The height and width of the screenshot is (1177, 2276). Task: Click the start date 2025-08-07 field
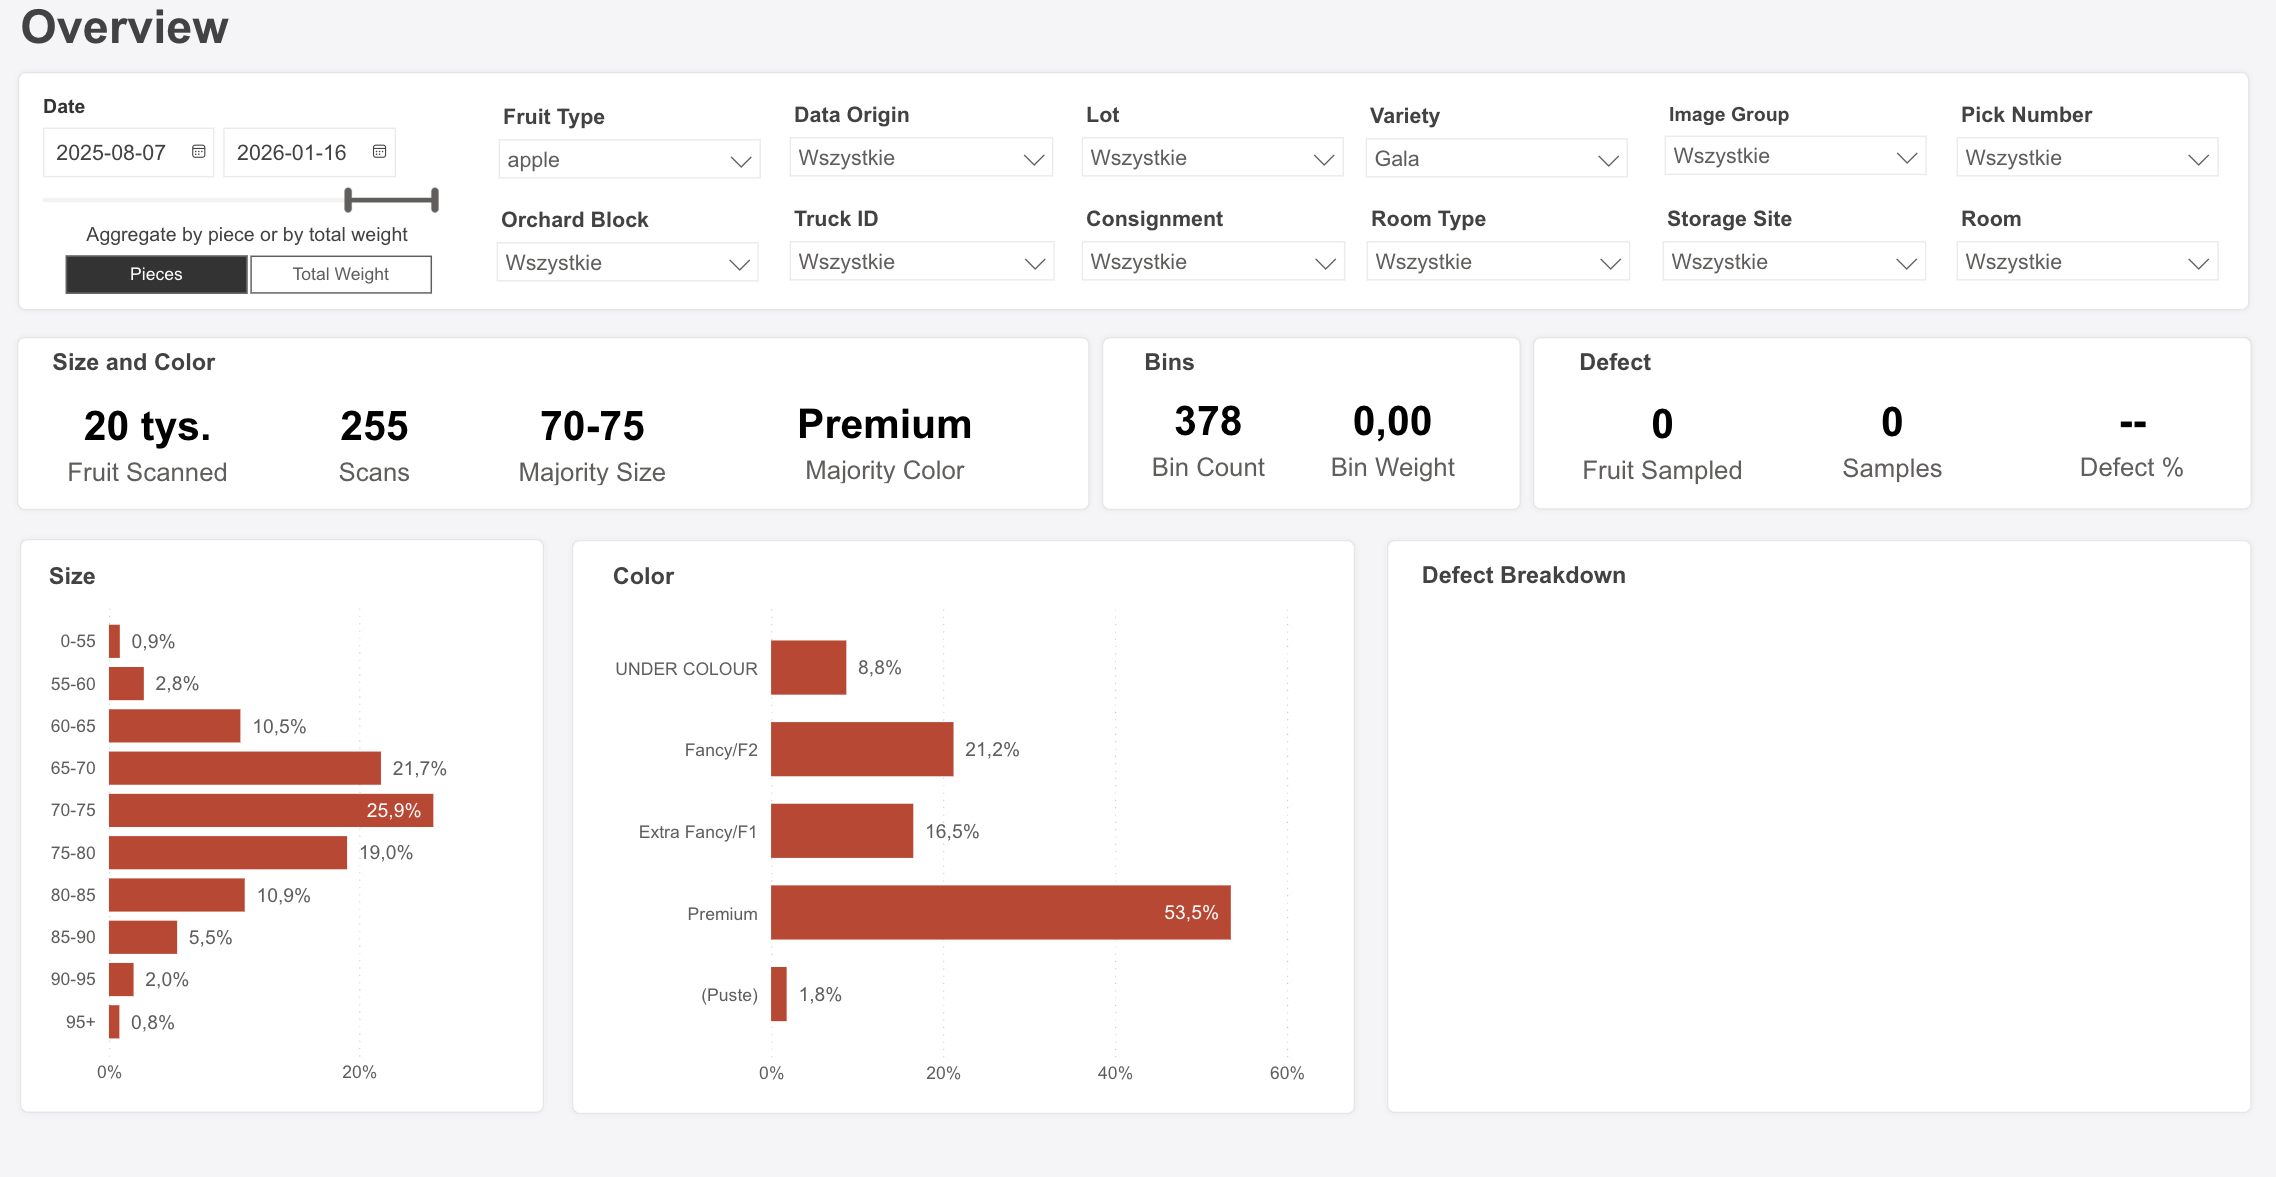pyautogui.click(x=112, y=153)
